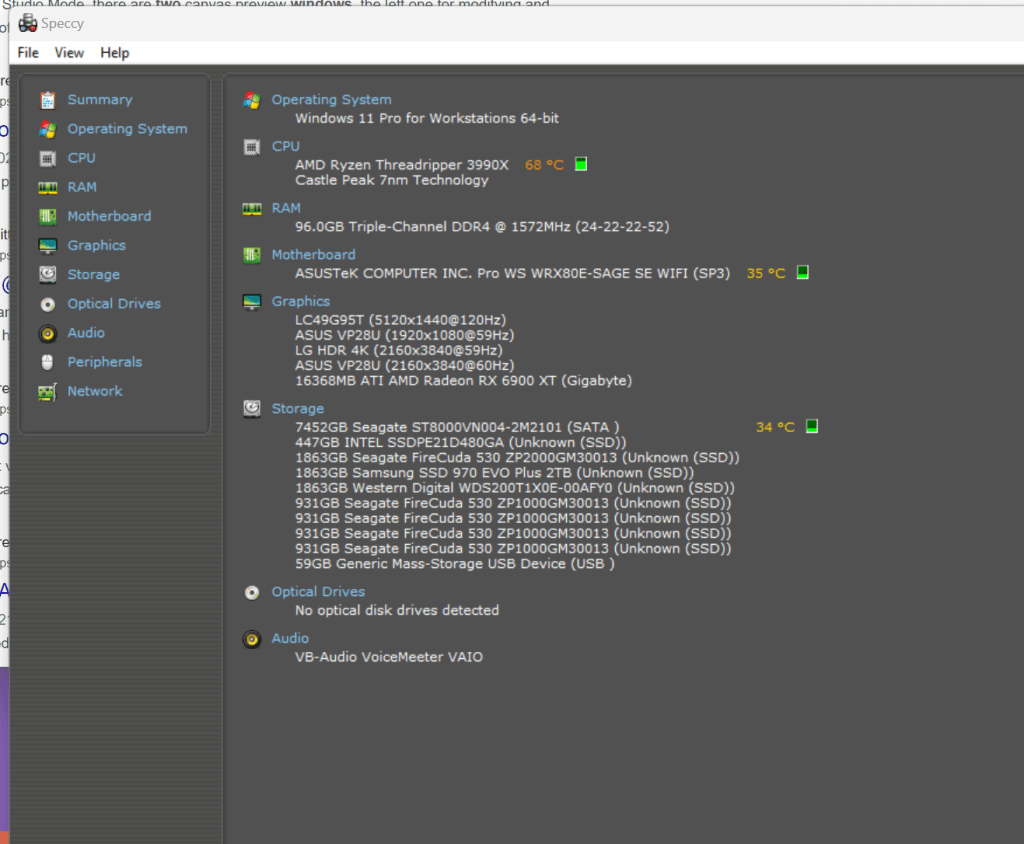Click the green motherboard temperature indicator
This screenshot has height=844, width=1024.
803,272
